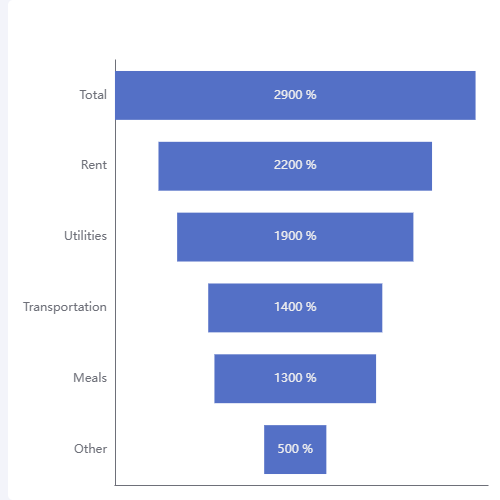
Task: Click the Rent axis label
Action: [94, 165]
